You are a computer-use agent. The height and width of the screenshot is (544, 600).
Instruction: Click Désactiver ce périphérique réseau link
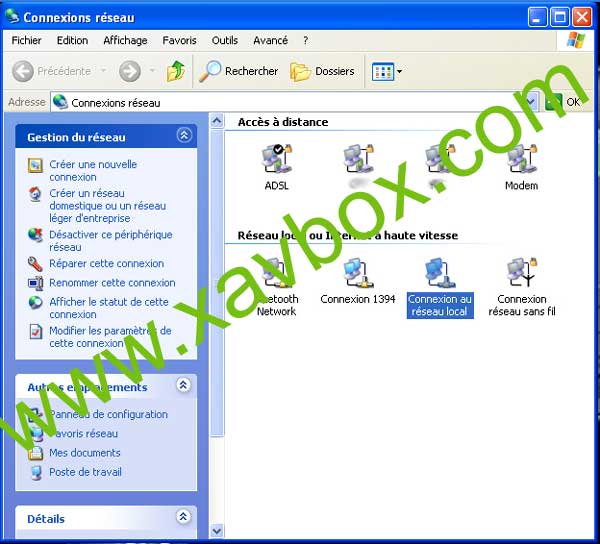pos(111,241)
